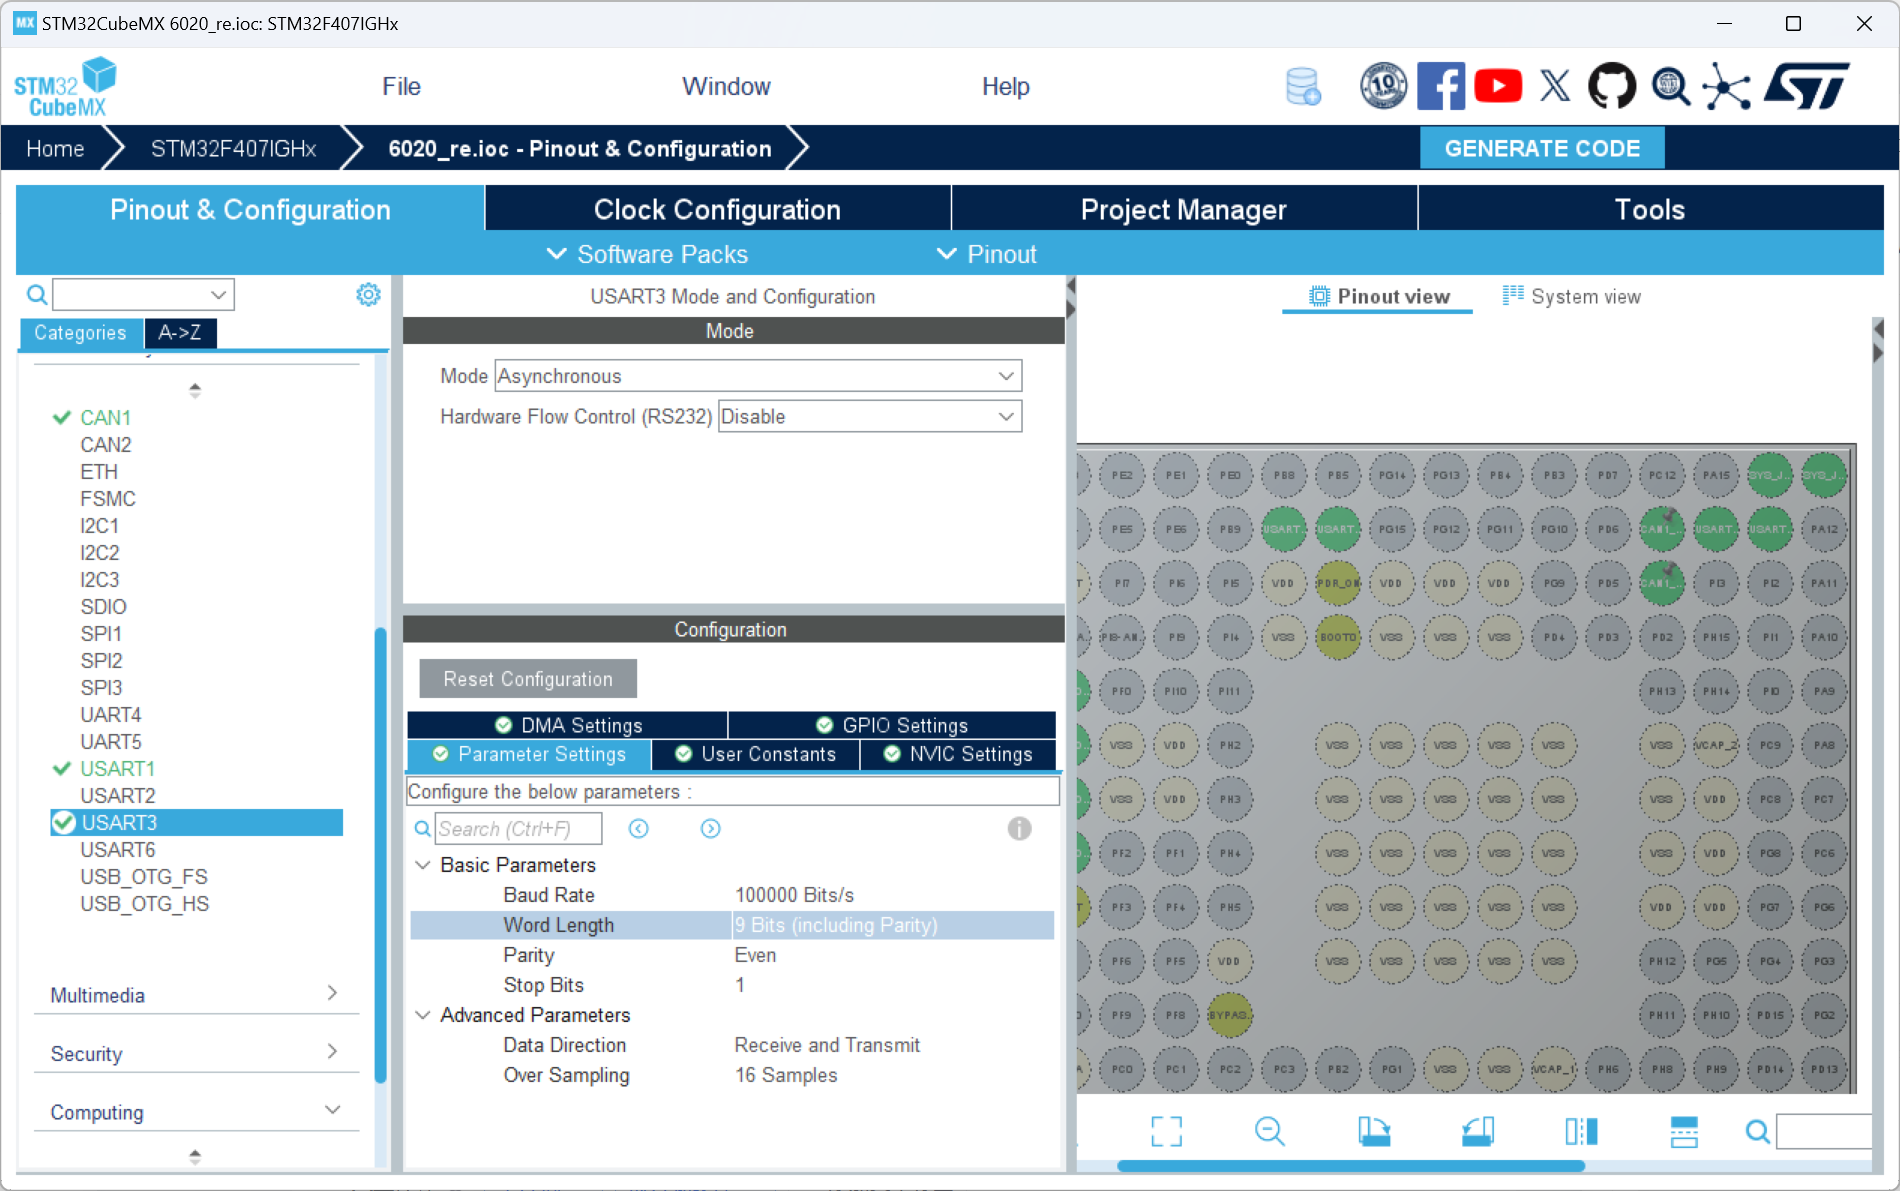1900x1191 pixels.
Task: Click the parameter search input field
Action: [518, 828]
